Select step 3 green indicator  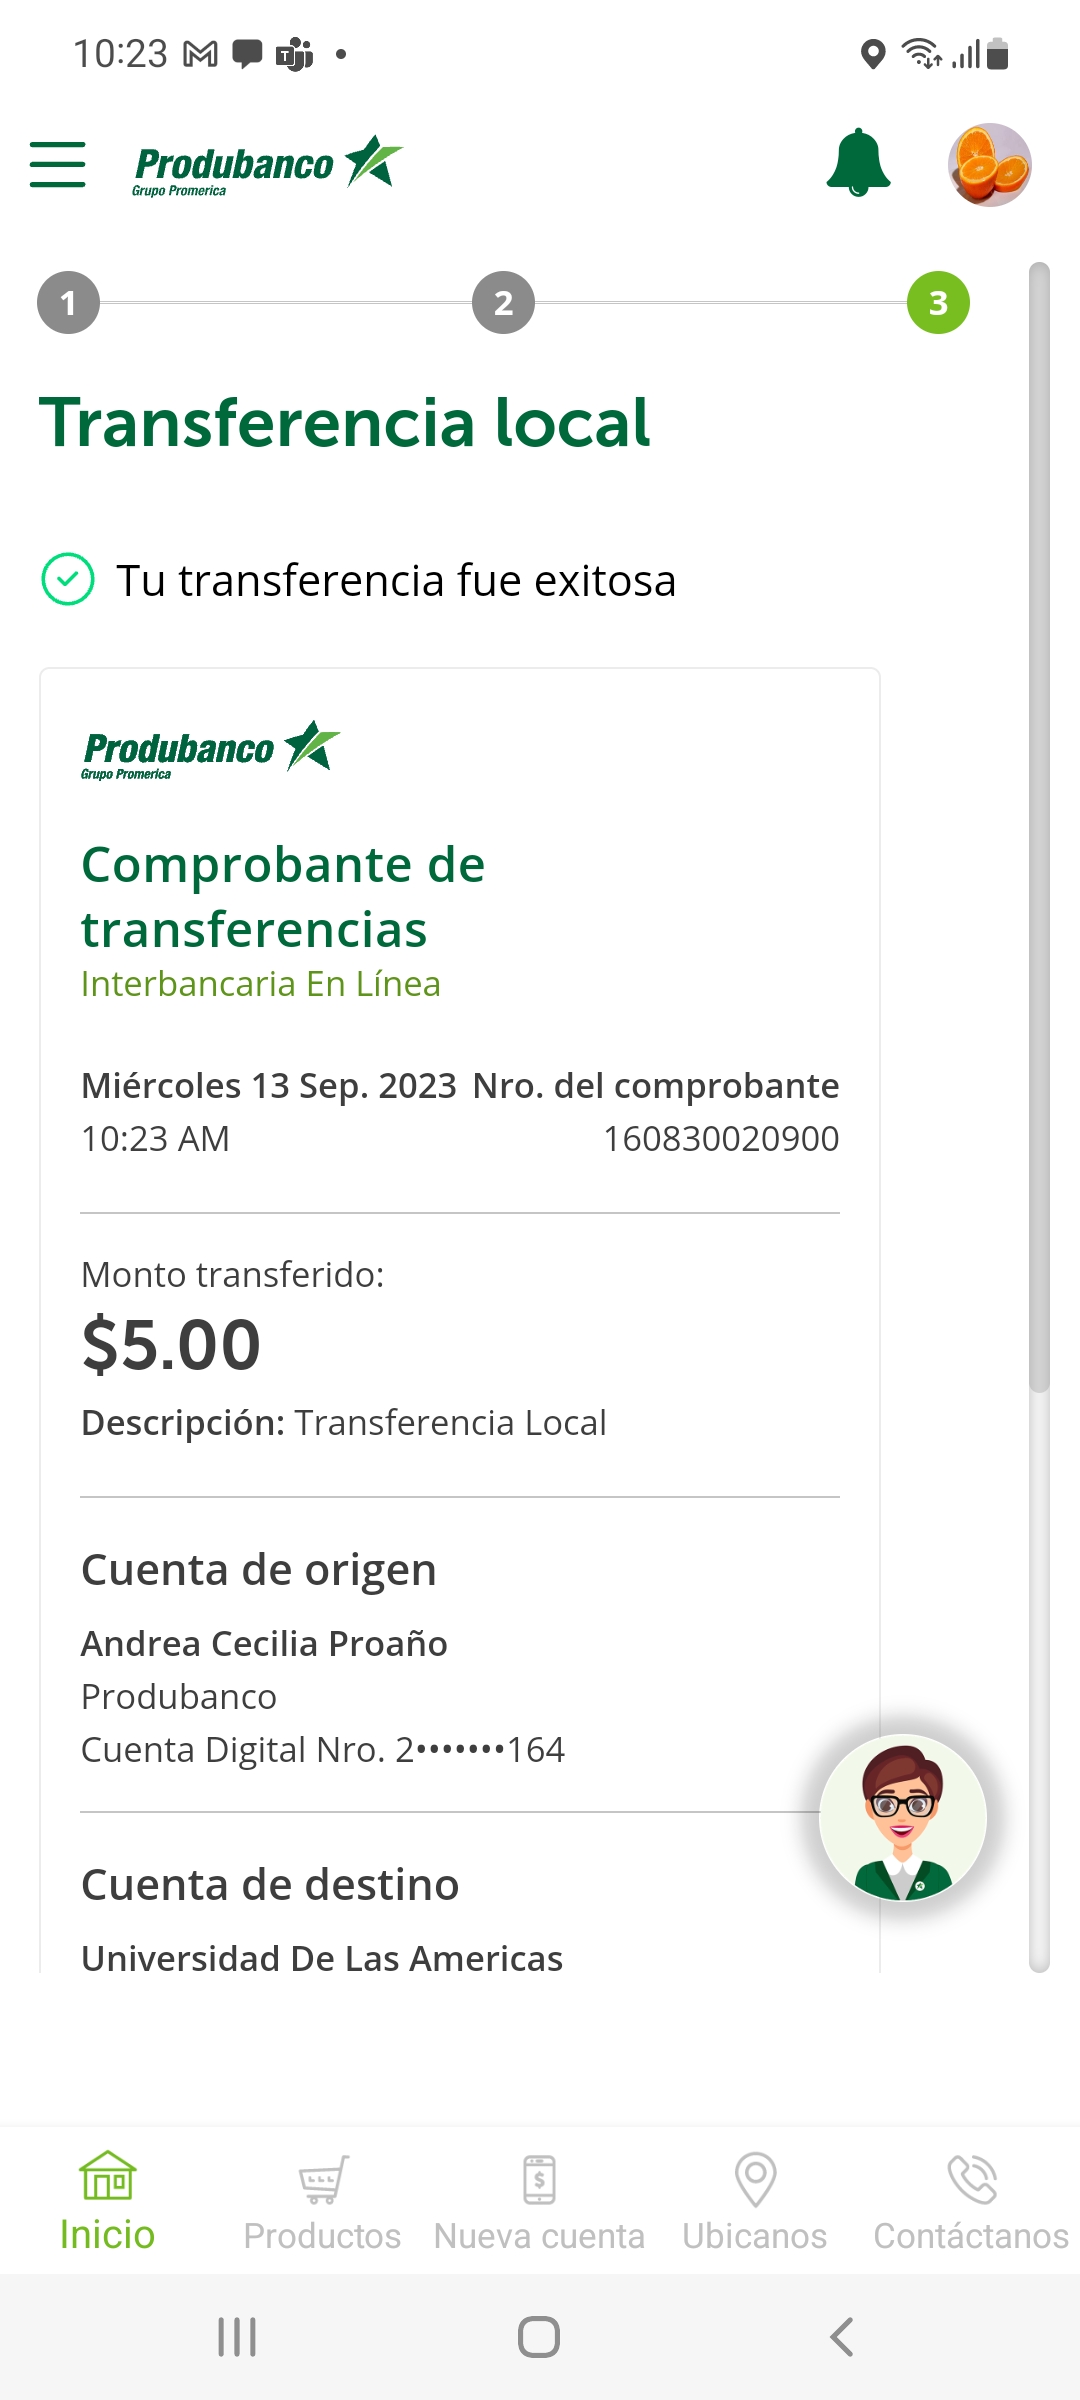pos(938,303)
